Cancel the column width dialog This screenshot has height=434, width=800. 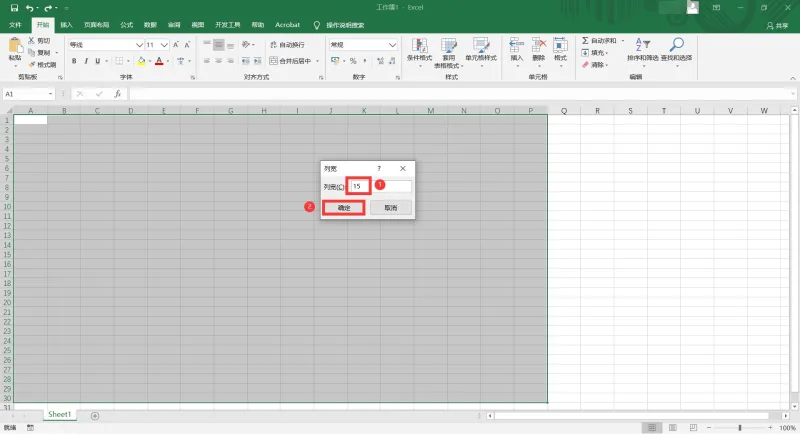390,208
